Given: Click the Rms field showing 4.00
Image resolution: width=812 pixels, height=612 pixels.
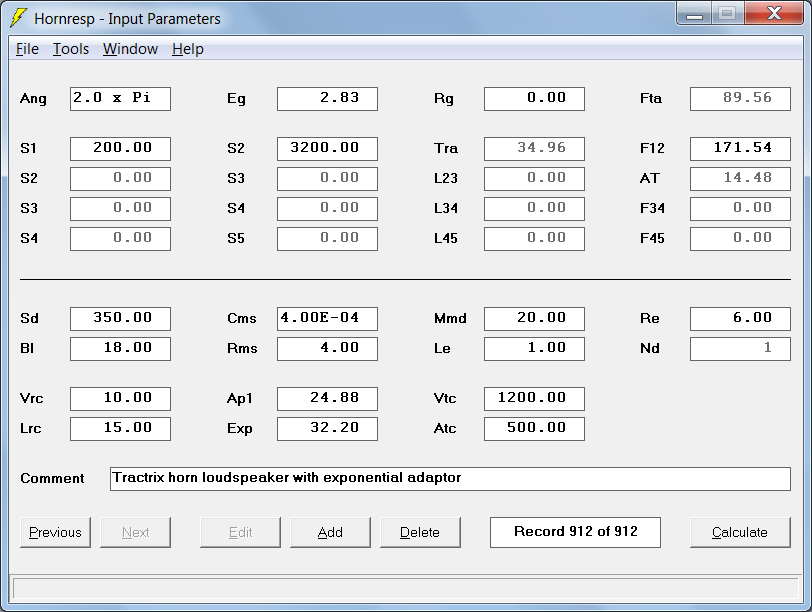Looking at the screenshot, I should (327, 349).
